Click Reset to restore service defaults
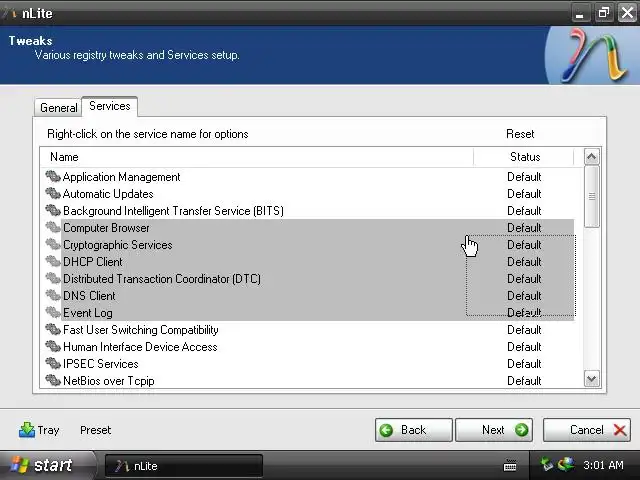Image resolution: width=640 pixels, height=480 pixels. pyautogui.click(x=520, y=134)
